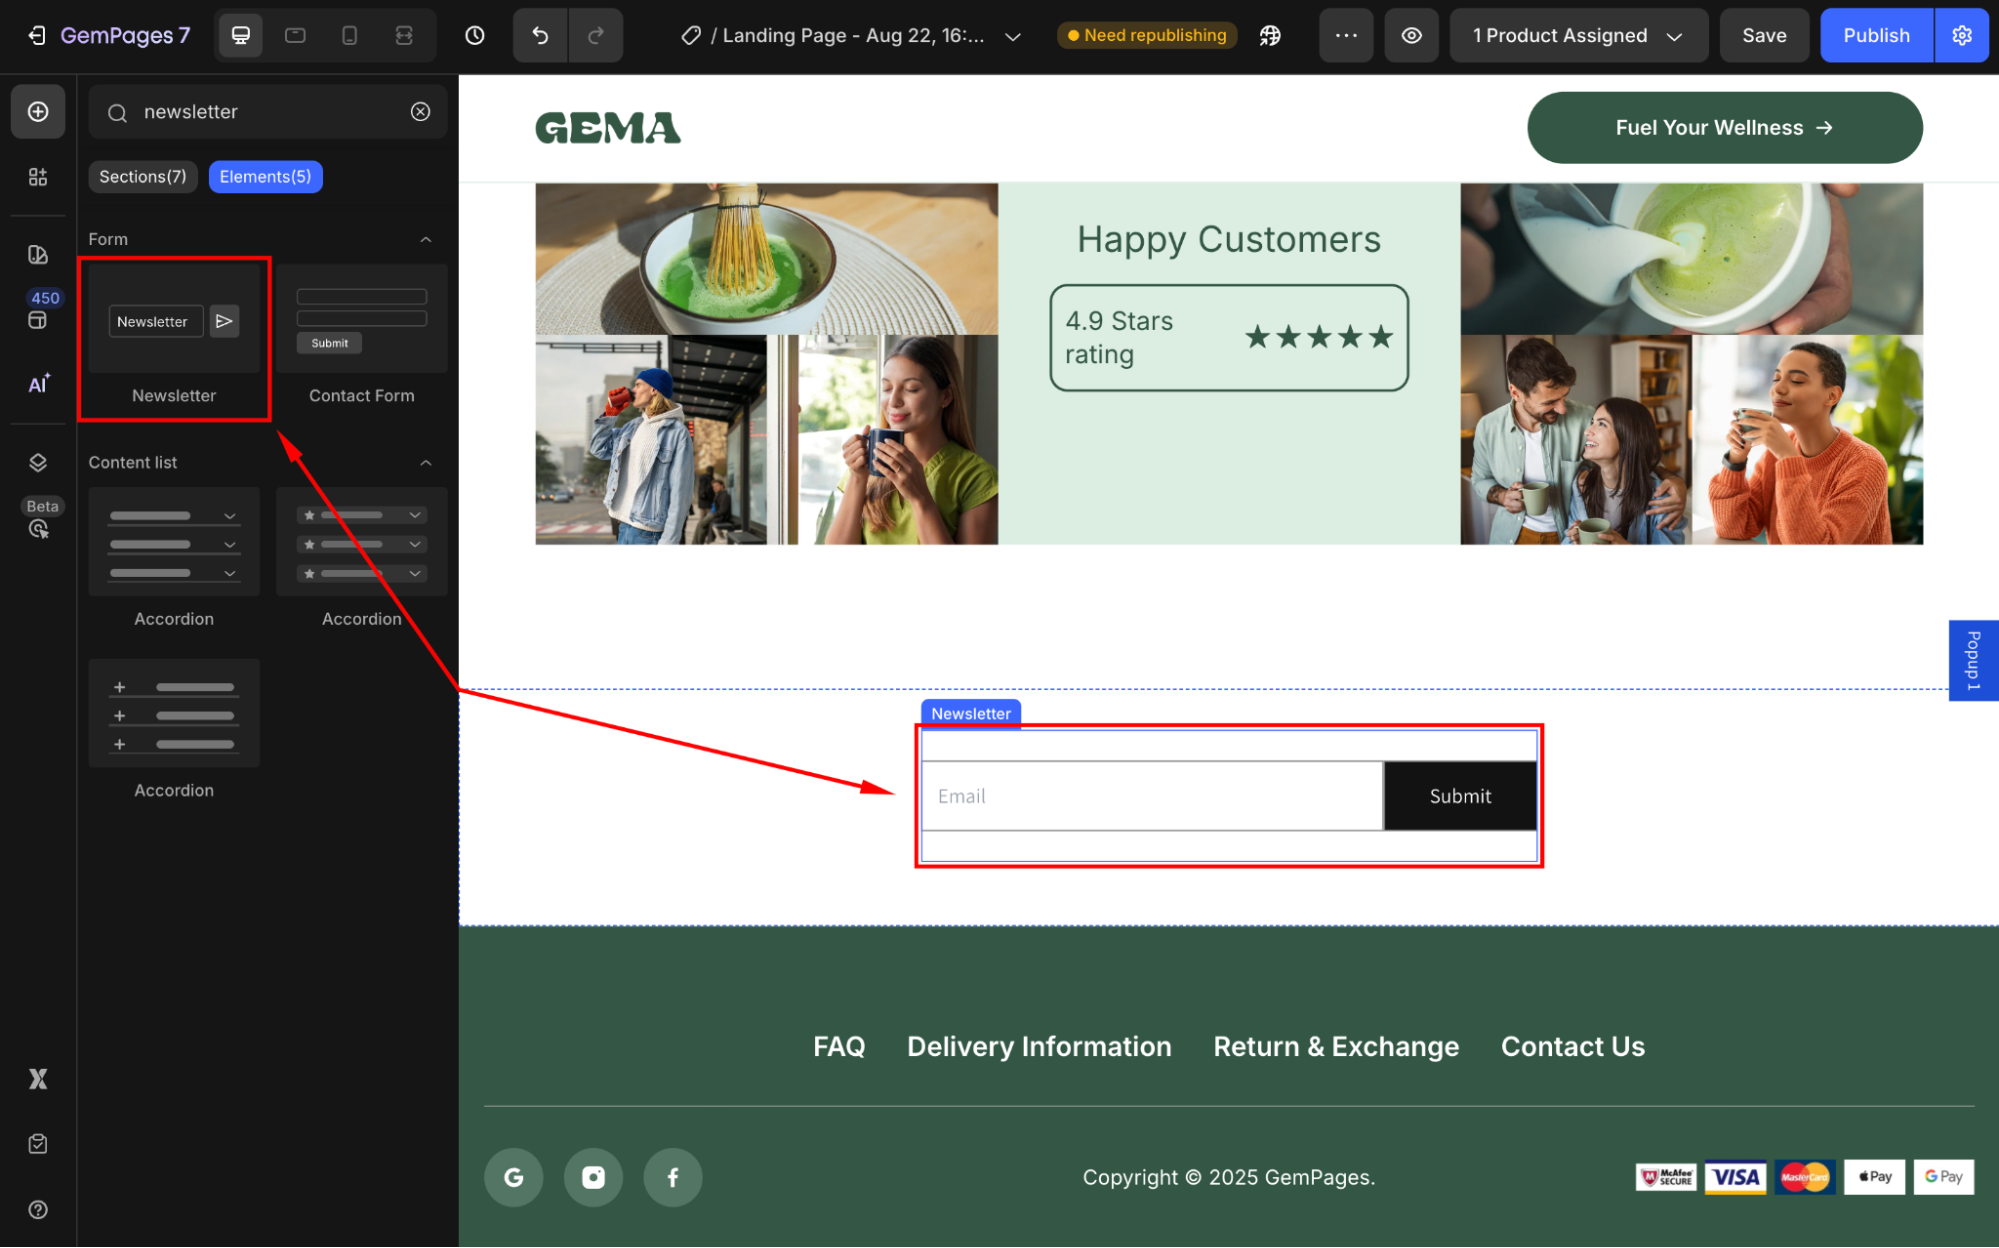Open publish settings gear icon
Image resolution: width=1999 pixels, height=1248 pixels.
[1961, 36]
